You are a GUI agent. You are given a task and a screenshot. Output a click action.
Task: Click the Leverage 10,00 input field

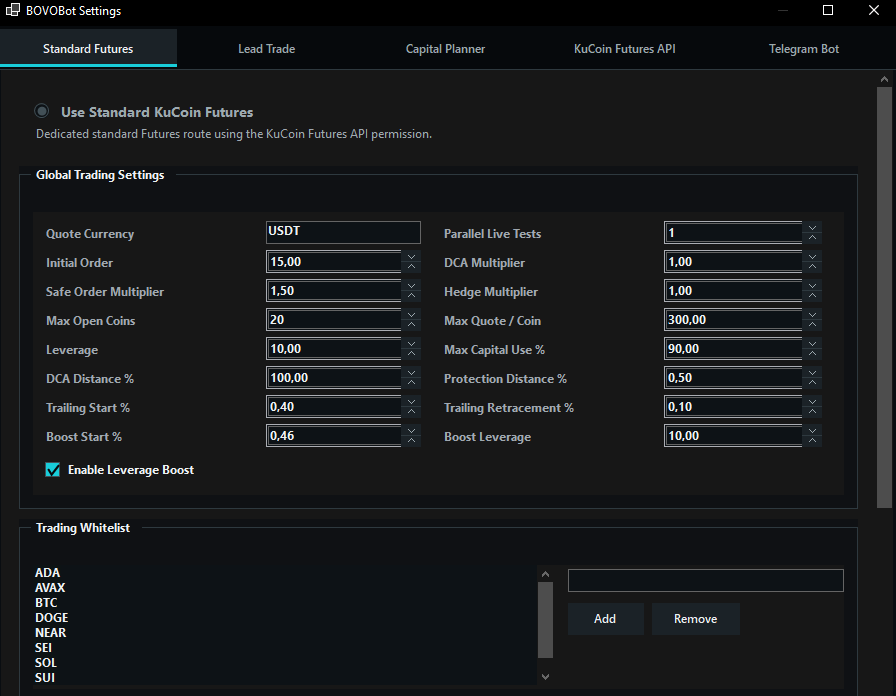click(334, 349)
